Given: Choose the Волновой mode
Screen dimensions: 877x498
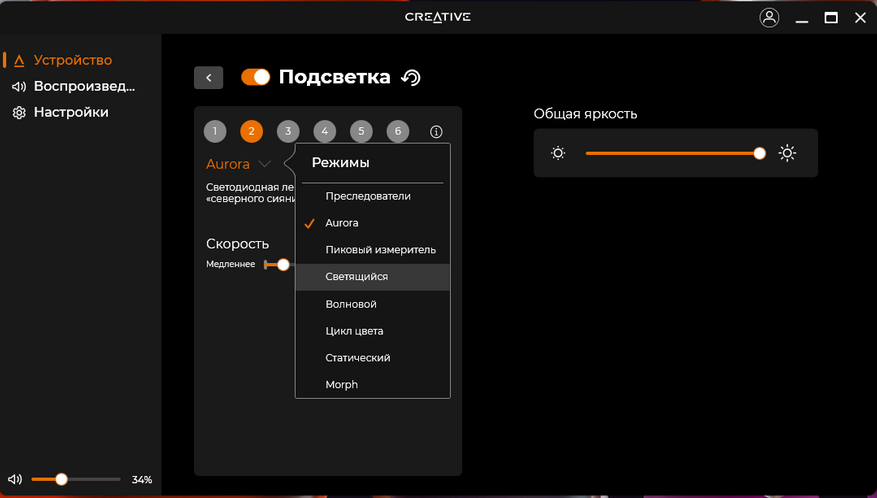Looking at the screenshot, I should pyautogui.click(x=373, y=304).
